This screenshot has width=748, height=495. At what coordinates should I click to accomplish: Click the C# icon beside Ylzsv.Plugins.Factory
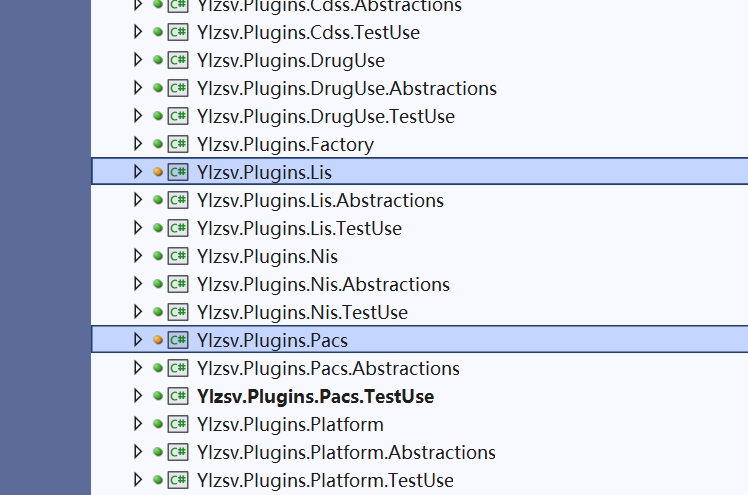pos(178,144)
